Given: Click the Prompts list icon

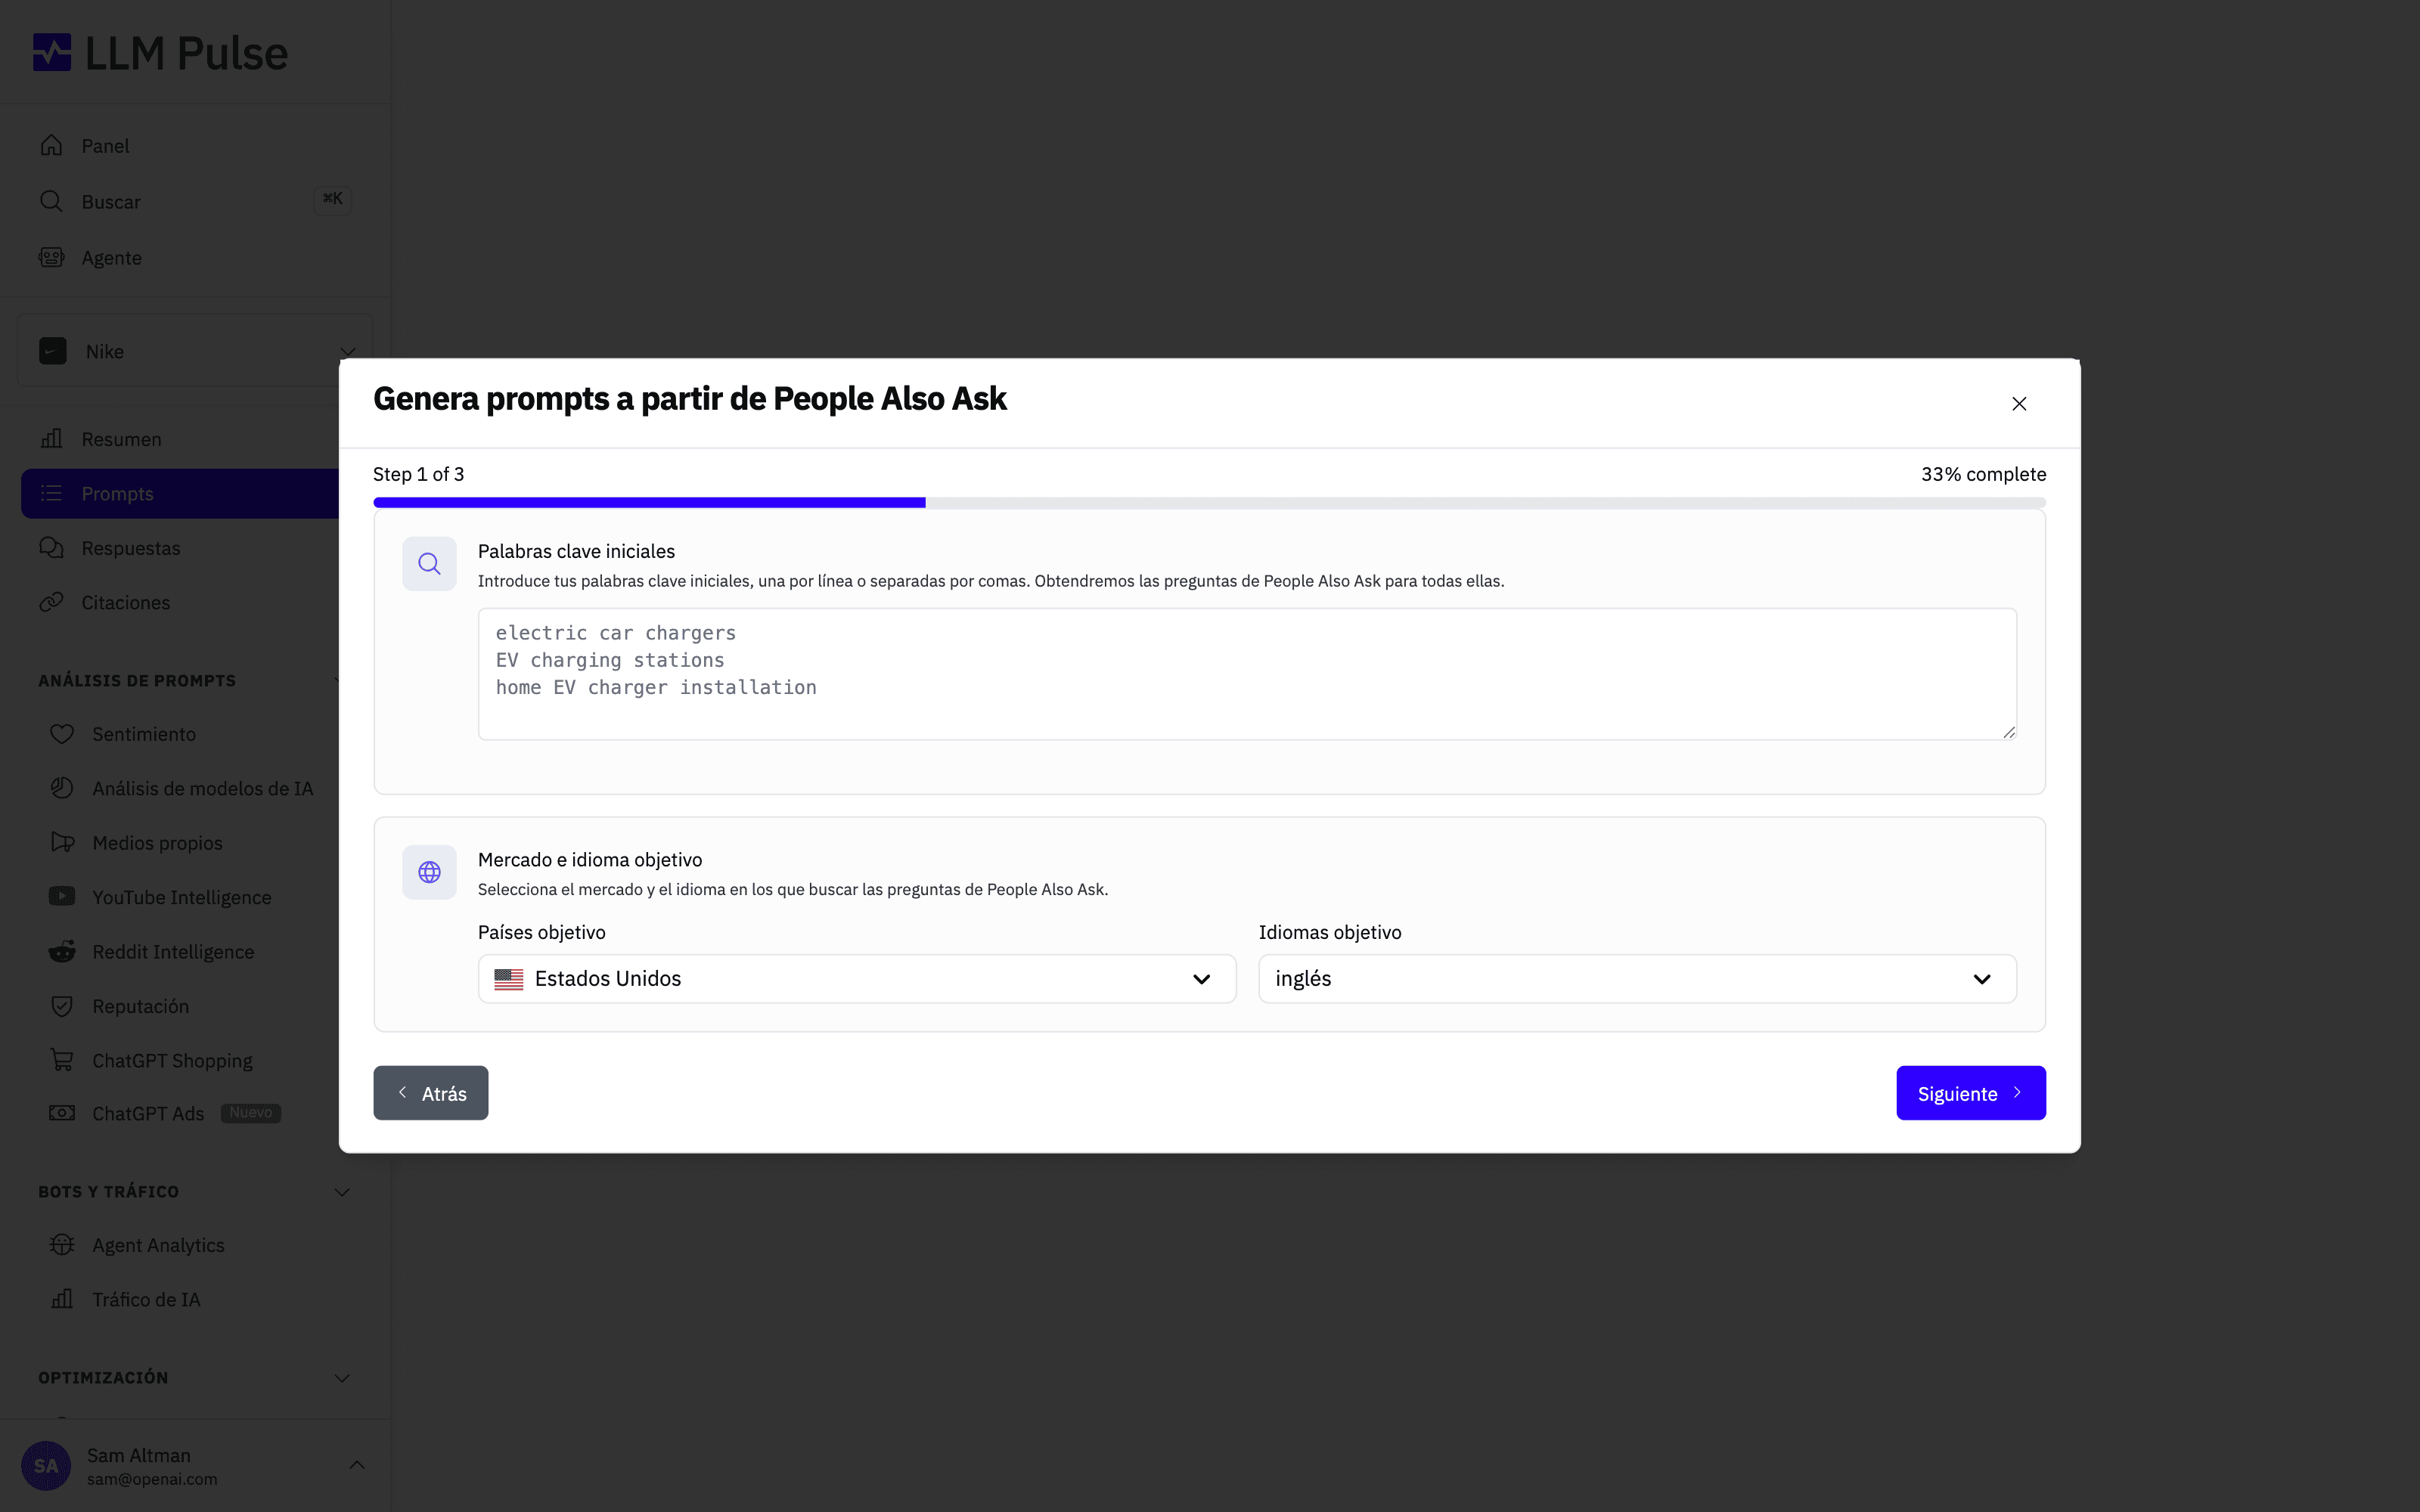Looking at the screenshot, I should (51, 494).
